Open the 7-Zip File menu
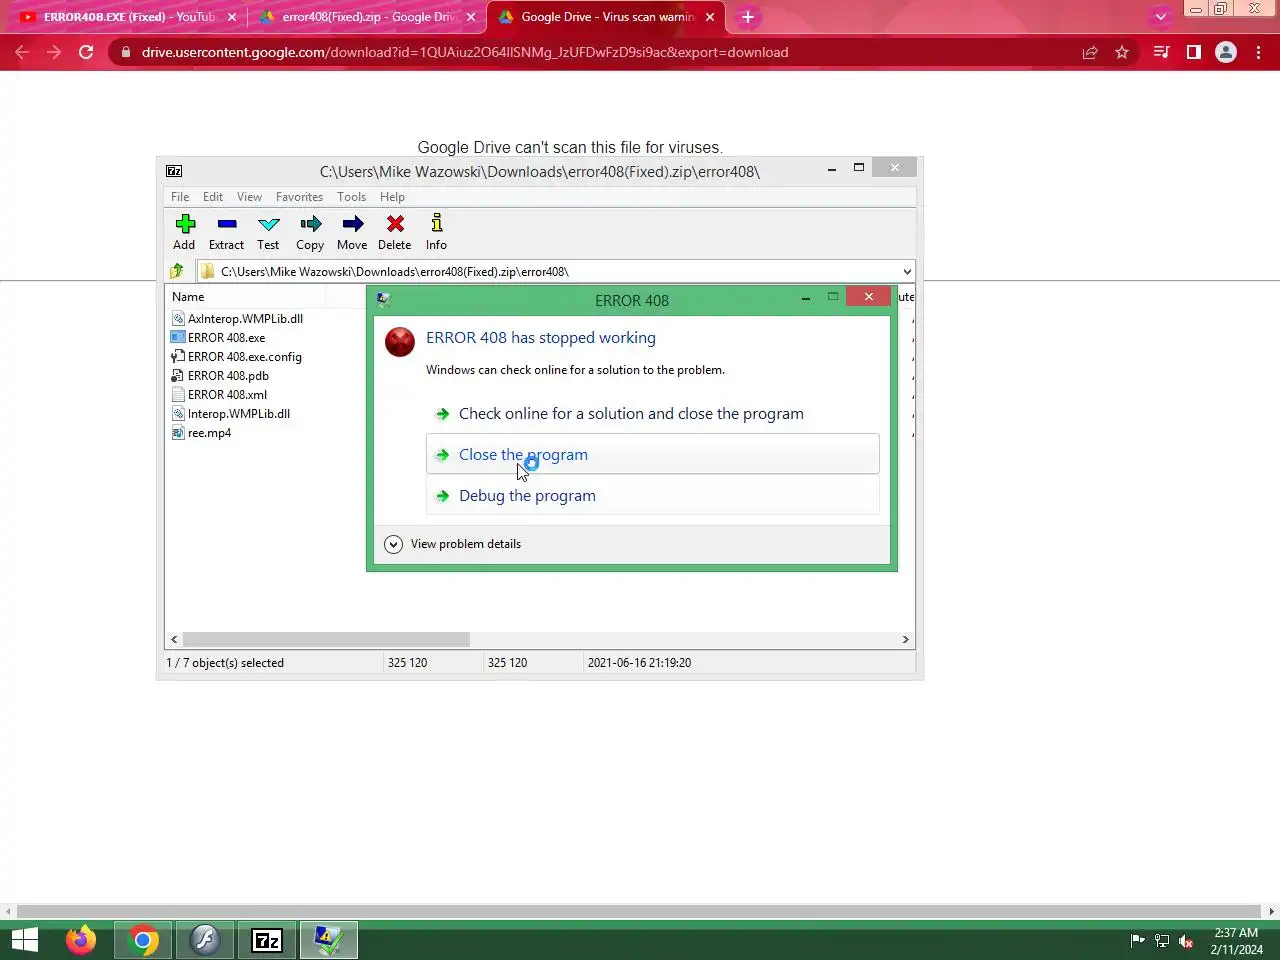 [180, 197]
